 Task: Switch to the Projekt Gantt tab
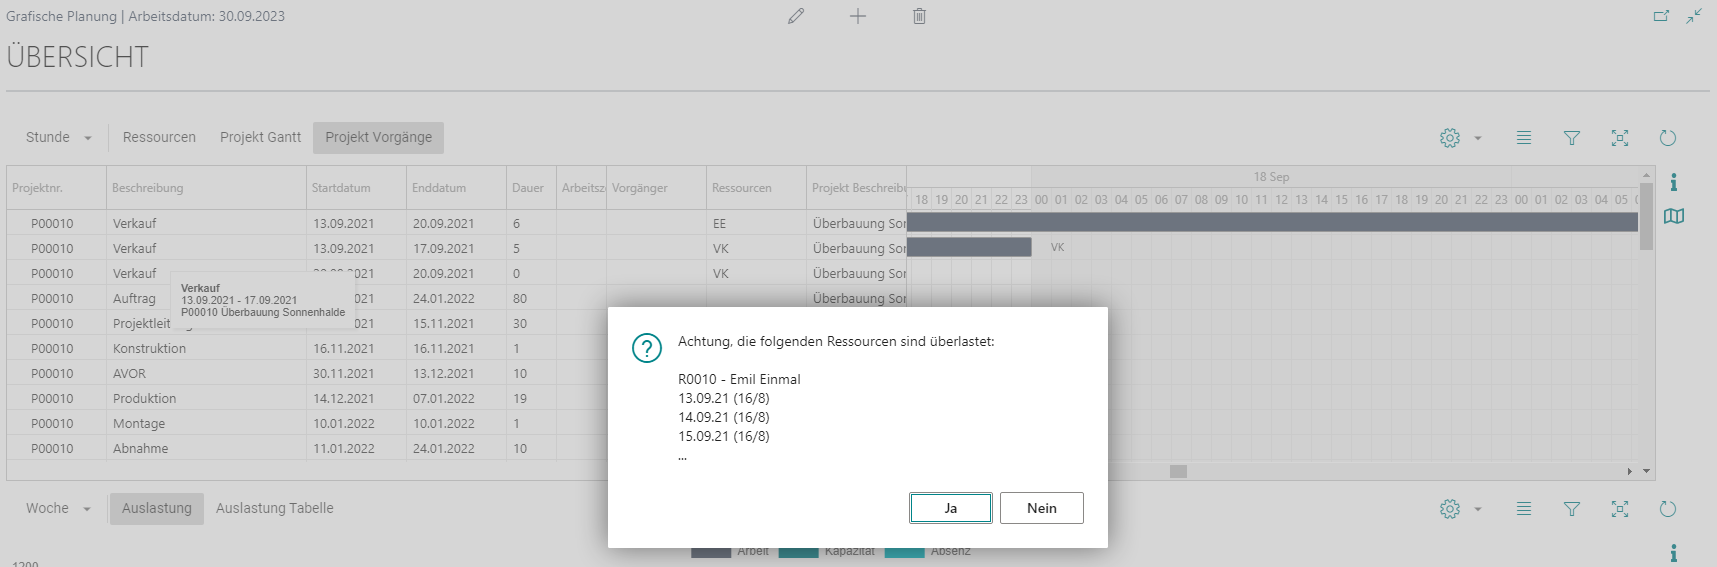tap(260, 138)
